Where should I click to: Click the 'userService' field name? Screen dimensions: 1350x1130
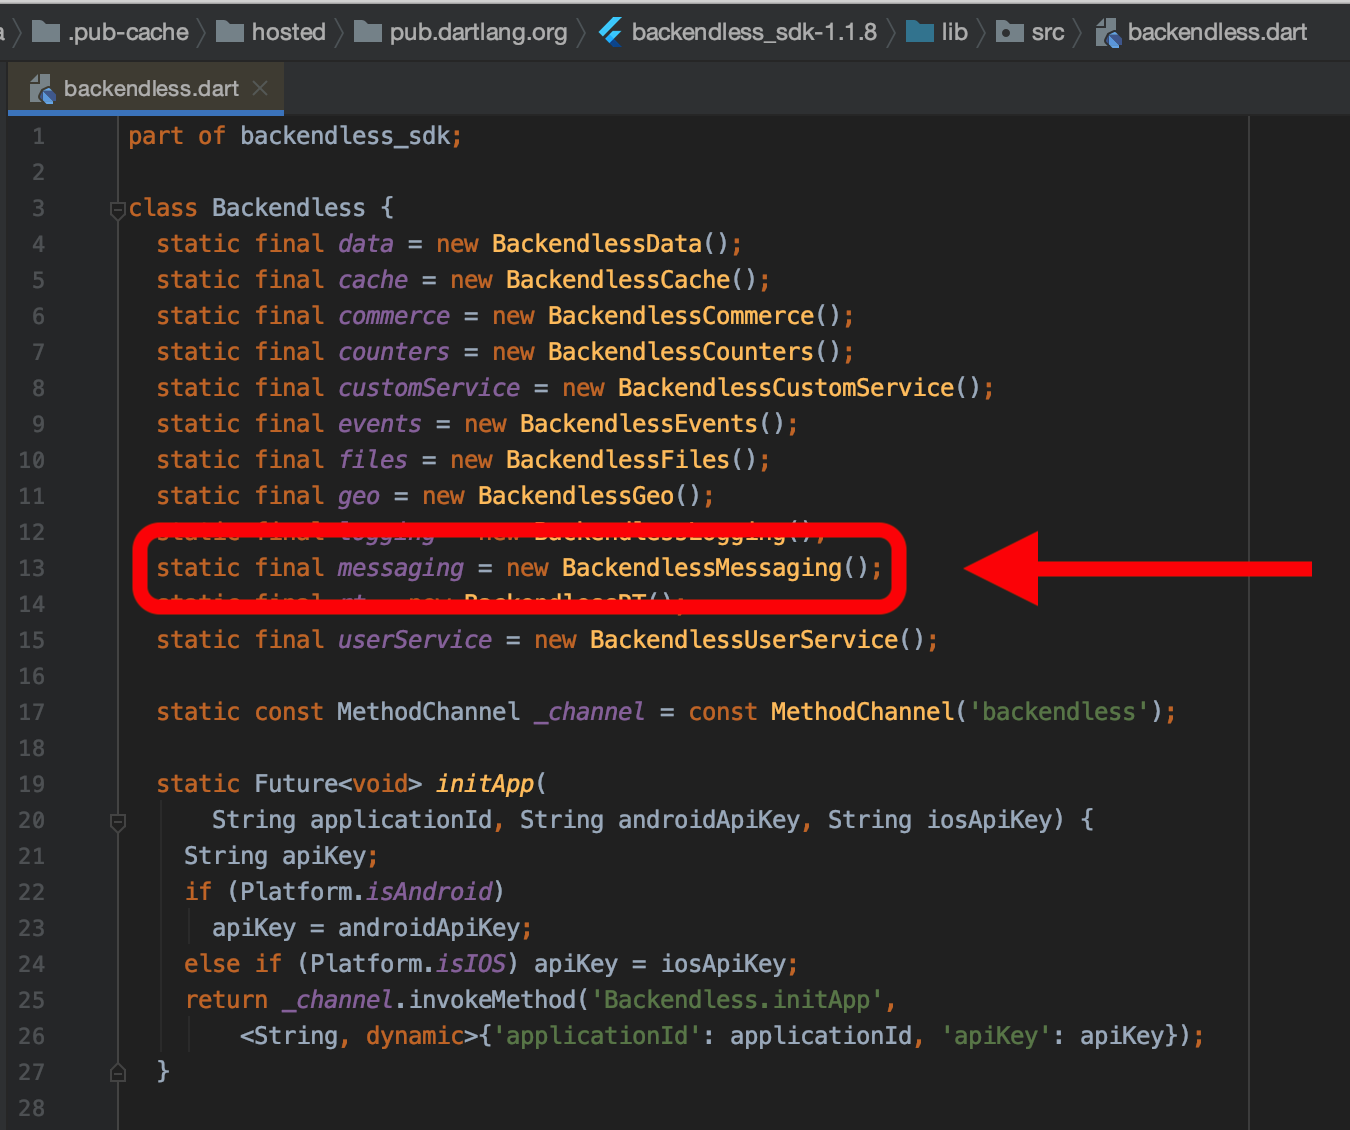pyautogui.click(x=415, y=640)
